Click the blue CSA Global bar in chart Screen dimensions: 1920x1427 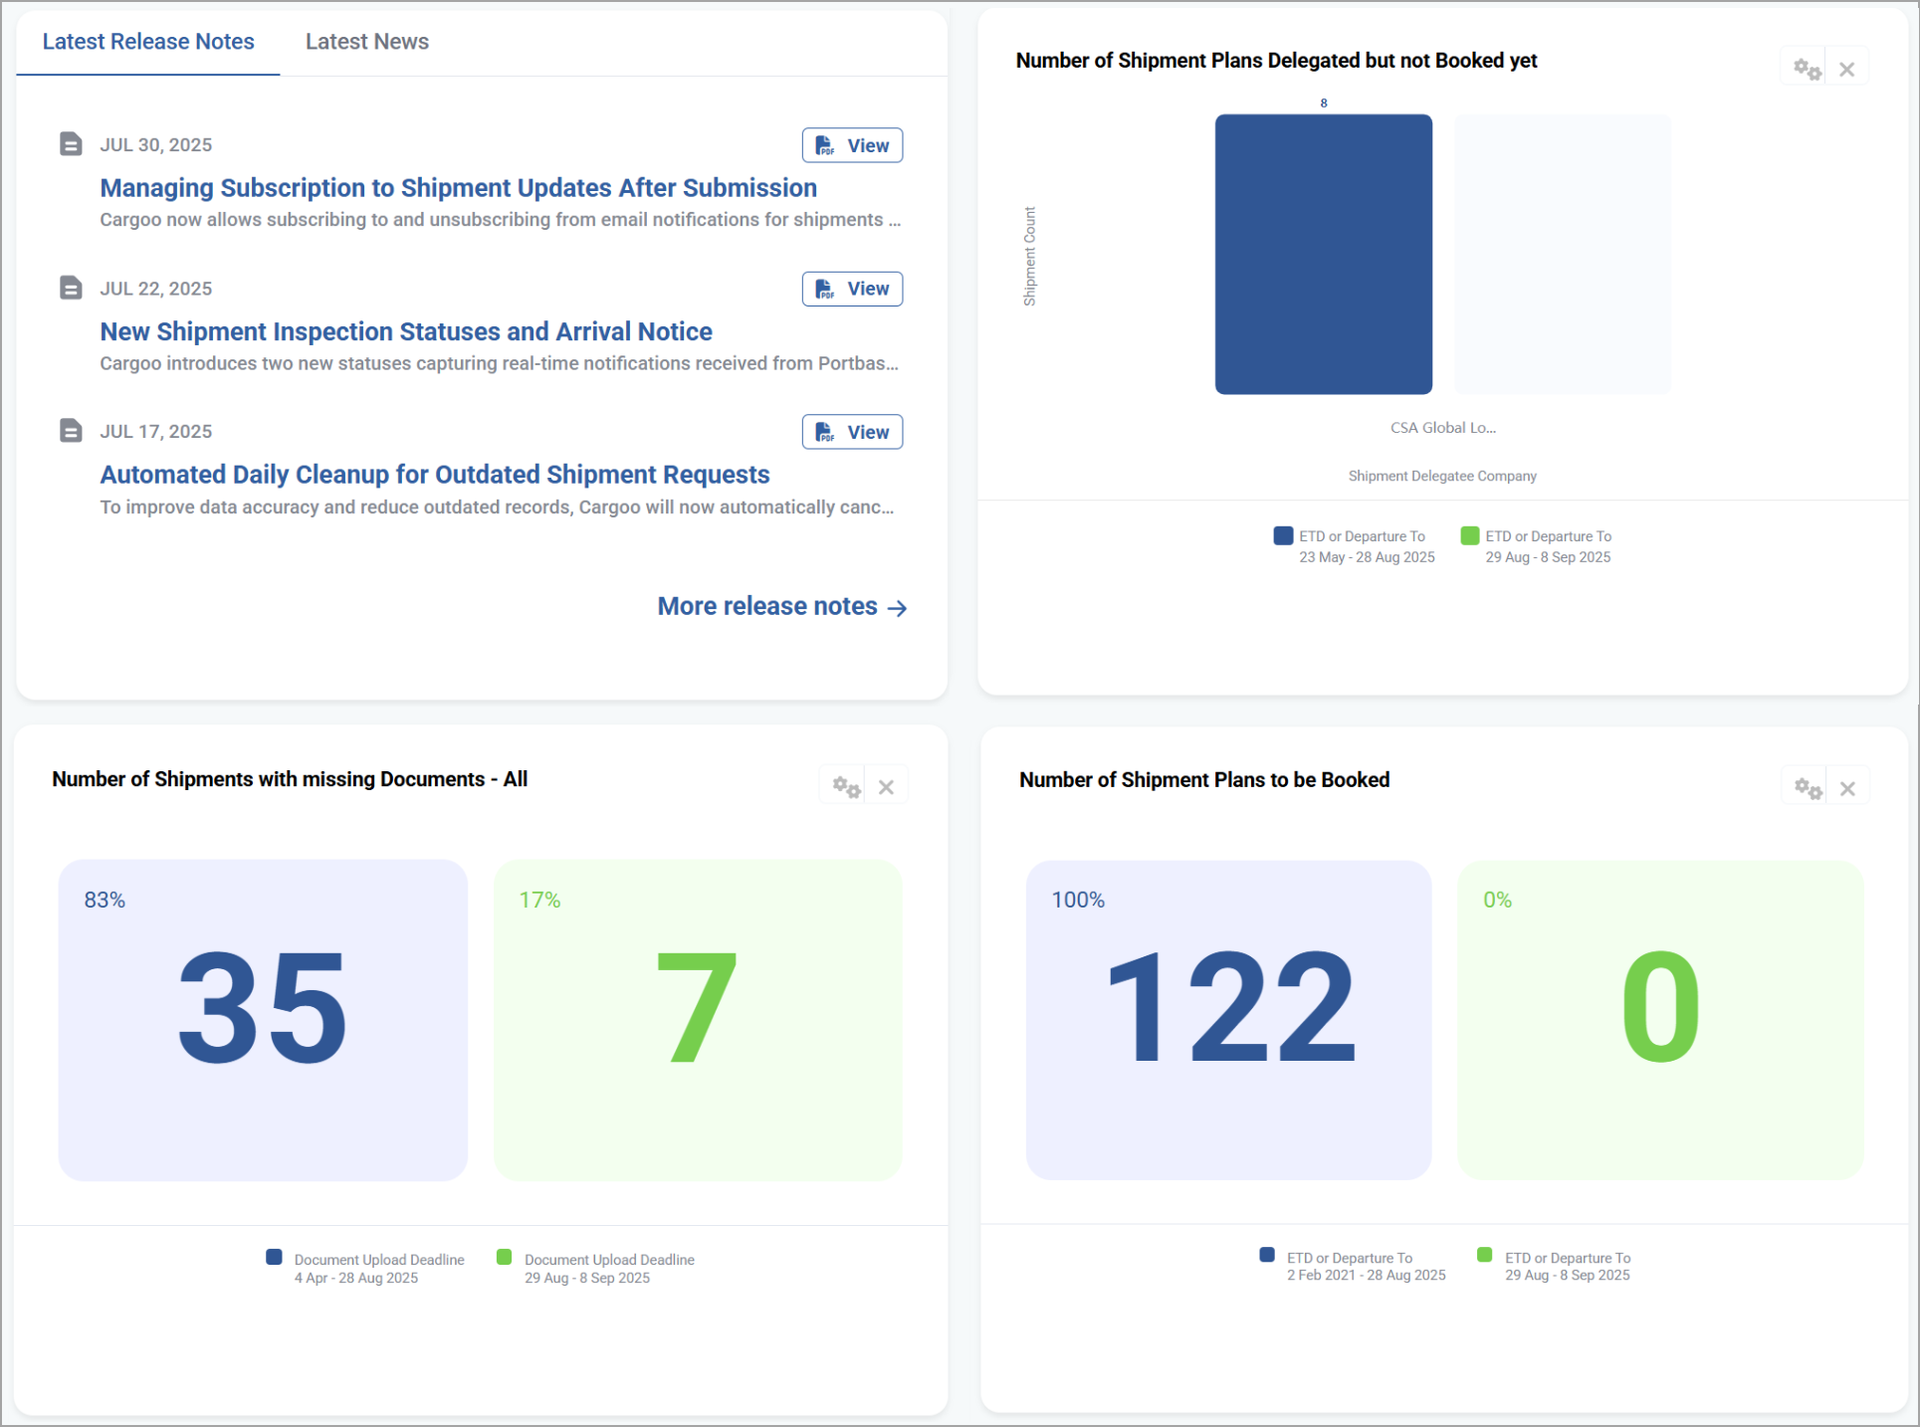[x=1323, y=254]
